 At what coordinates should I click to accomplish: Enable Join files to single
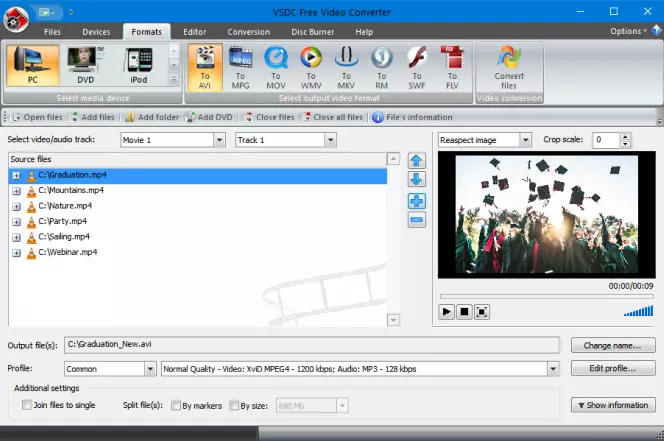tap(27, 405)
